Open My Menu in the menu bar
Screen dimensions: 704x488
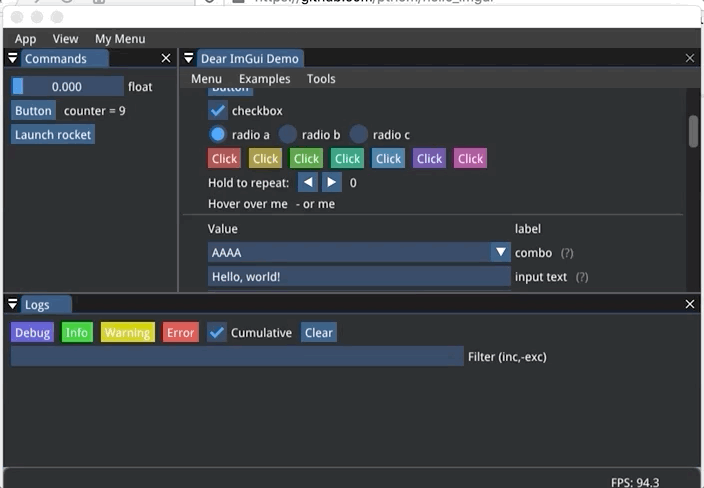pos(120,39)
